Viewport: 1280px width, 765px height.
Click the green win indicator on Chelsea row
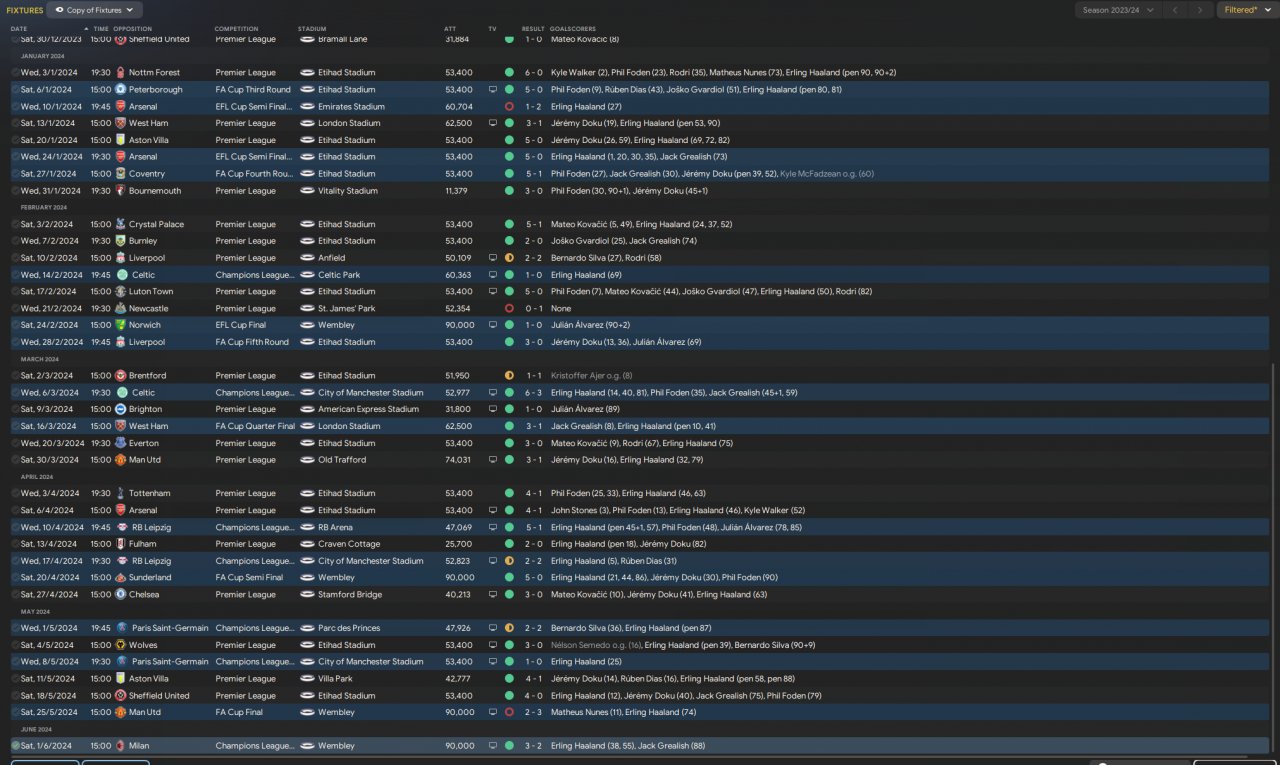(509, 595)
